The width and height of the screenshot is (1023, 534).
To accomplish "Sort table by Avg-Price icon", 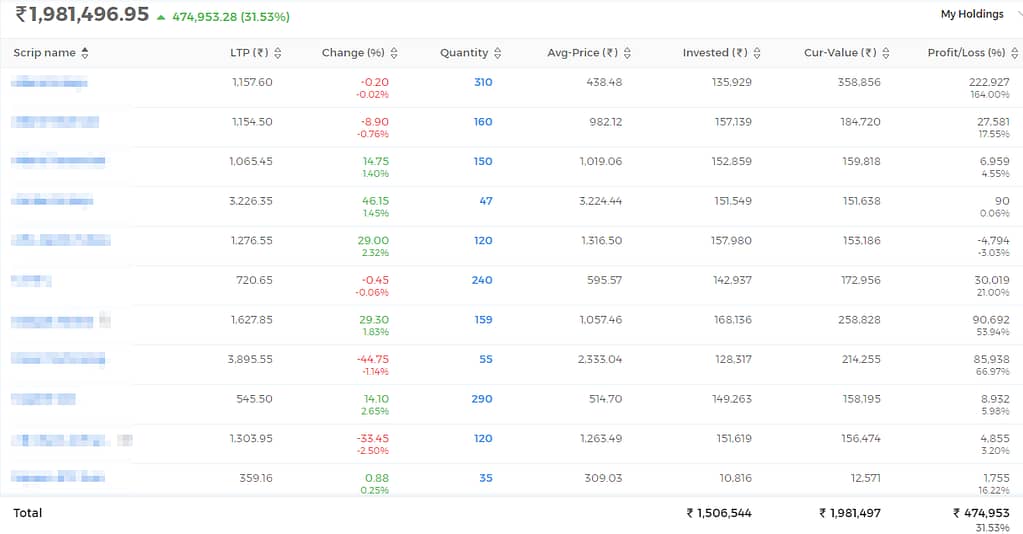I will (628, 53).
